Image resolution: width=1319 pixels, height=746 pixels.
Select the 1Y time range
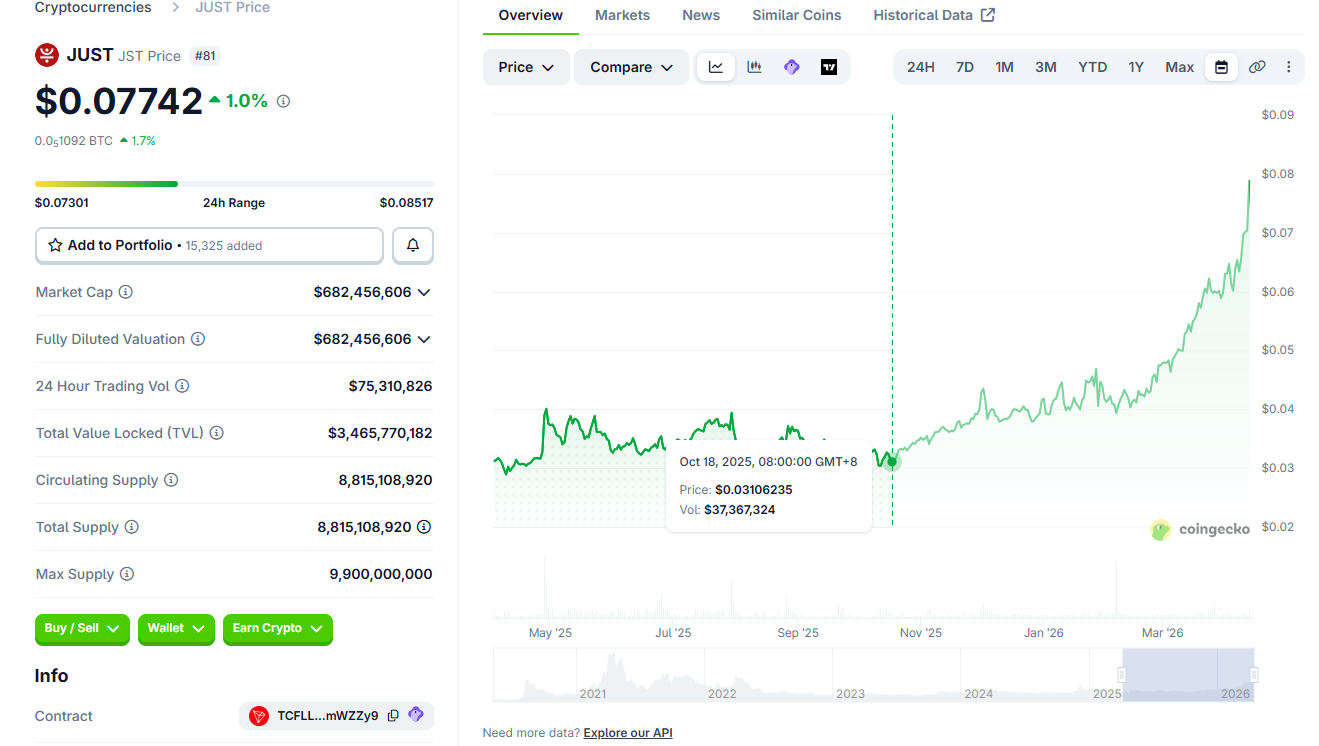(1136, 67)
